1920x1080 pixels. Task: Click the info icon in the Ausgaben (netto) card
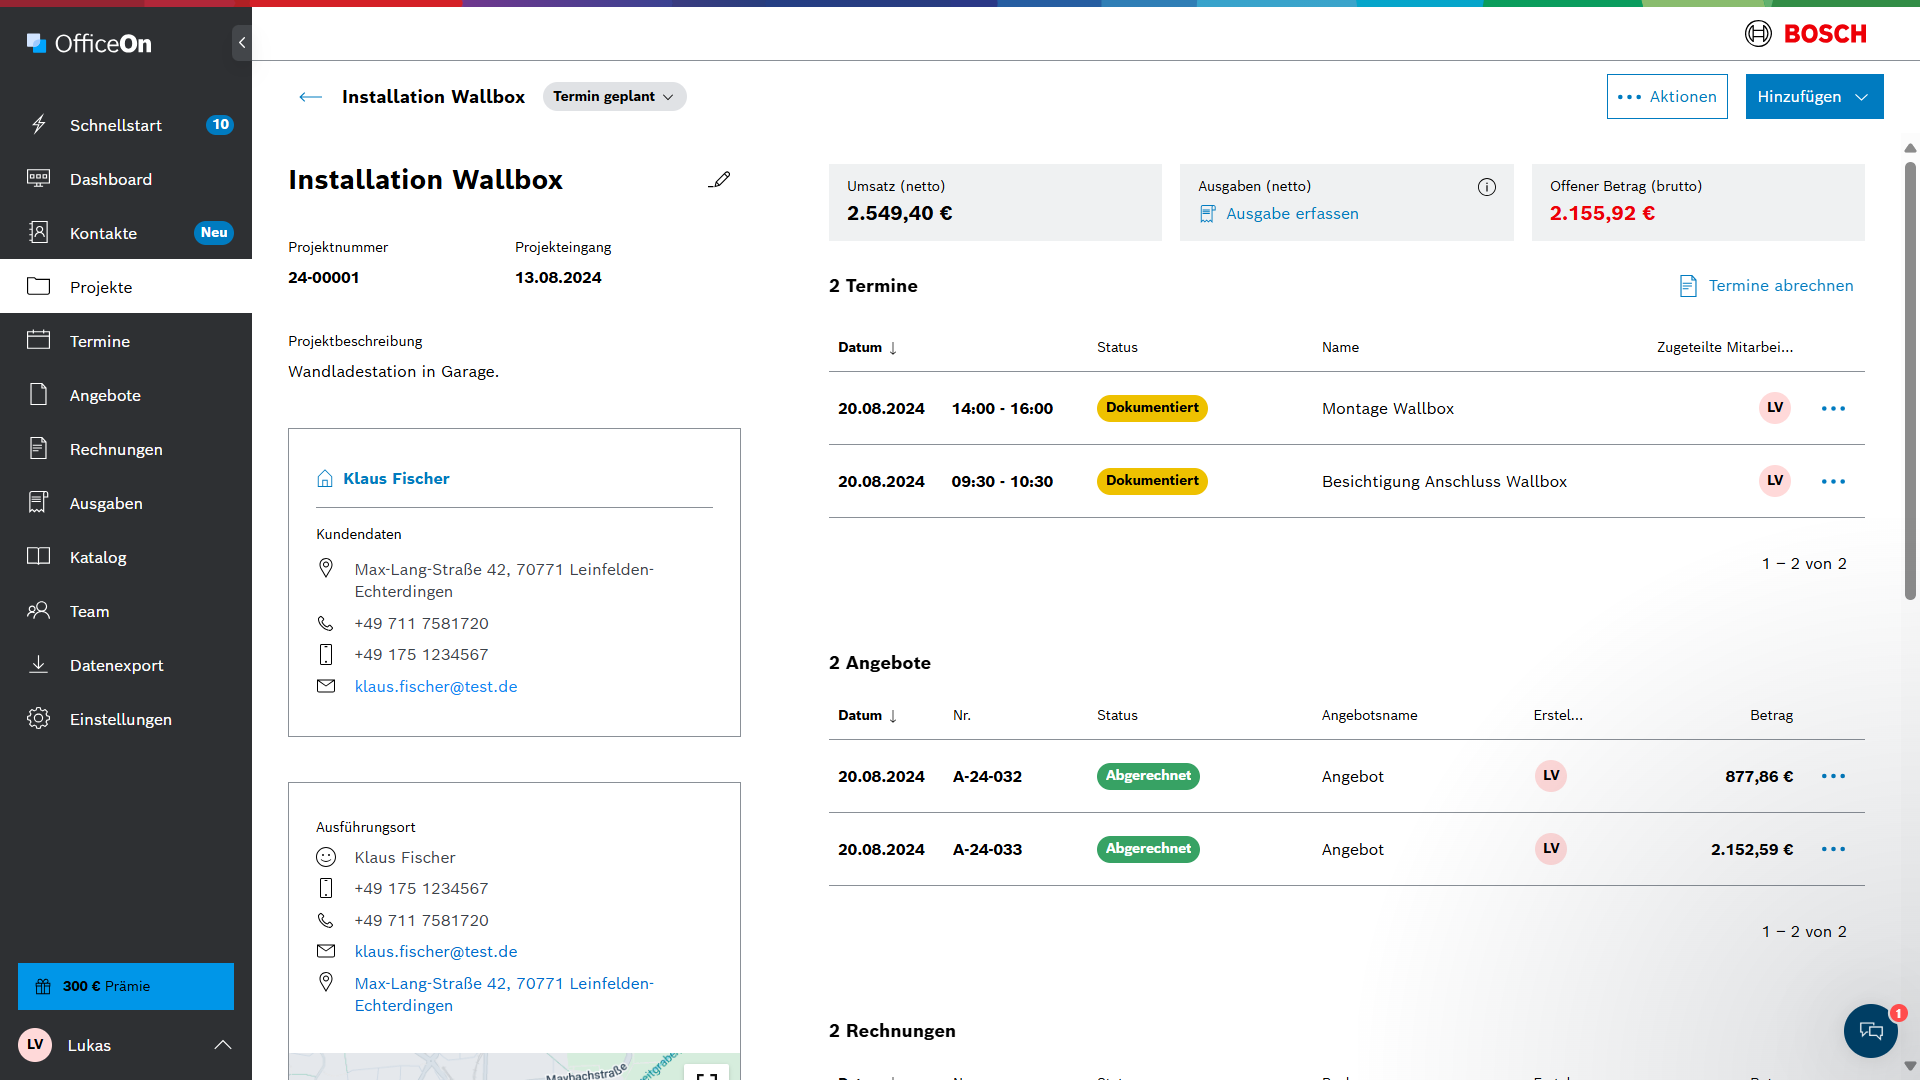[1487, 187]
